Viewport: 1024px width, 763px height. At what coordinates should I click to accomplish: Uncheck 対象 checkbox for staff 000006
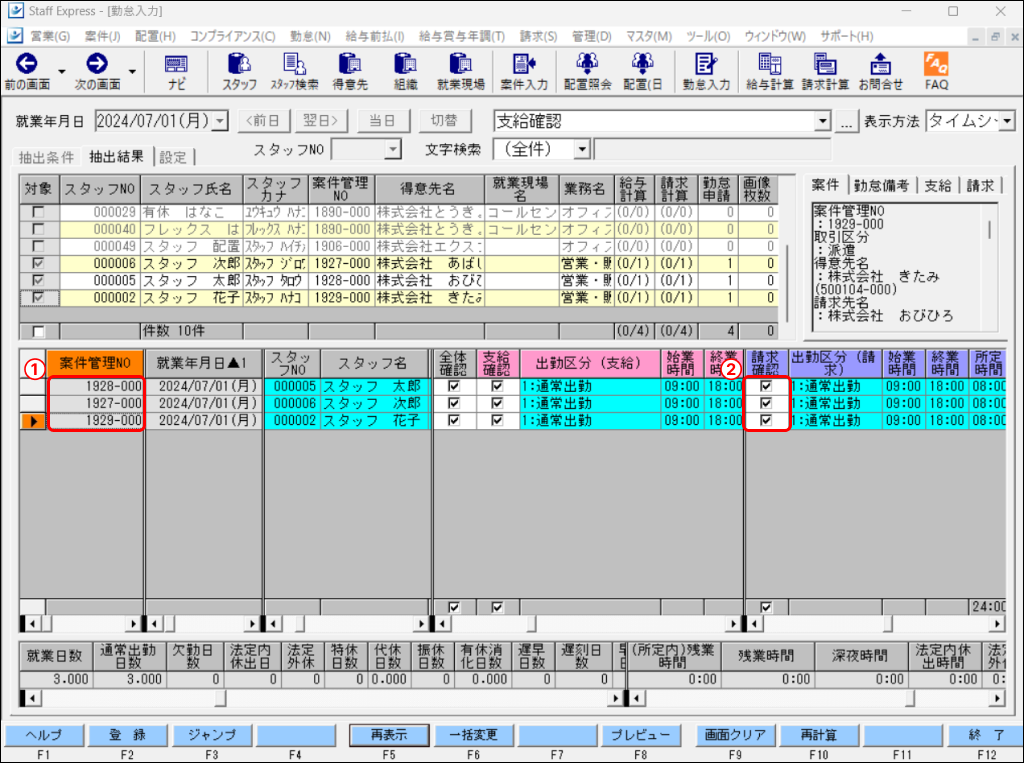(x=39, y=263)
